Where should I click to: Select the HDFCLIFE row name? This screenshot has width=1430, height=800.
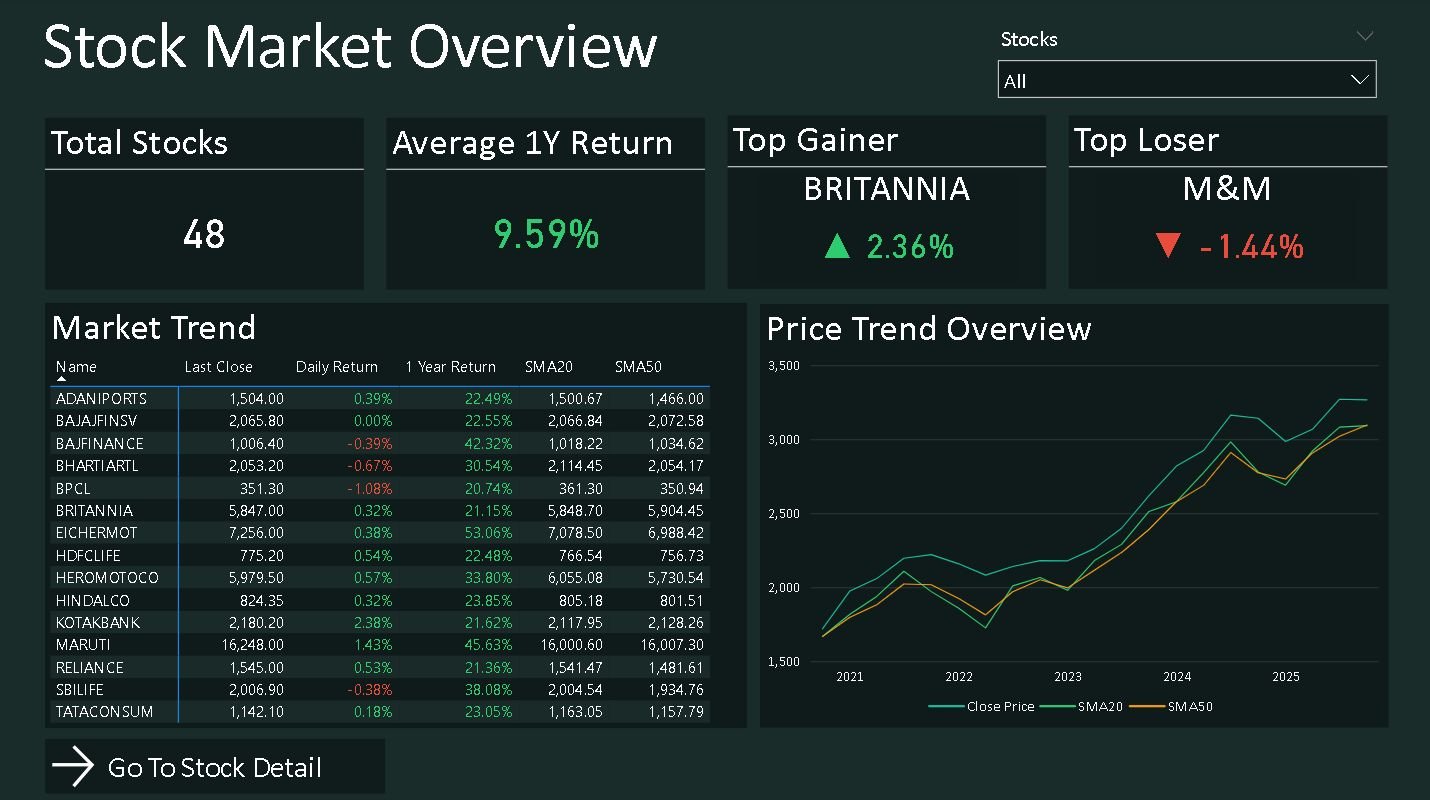[90, 555]
